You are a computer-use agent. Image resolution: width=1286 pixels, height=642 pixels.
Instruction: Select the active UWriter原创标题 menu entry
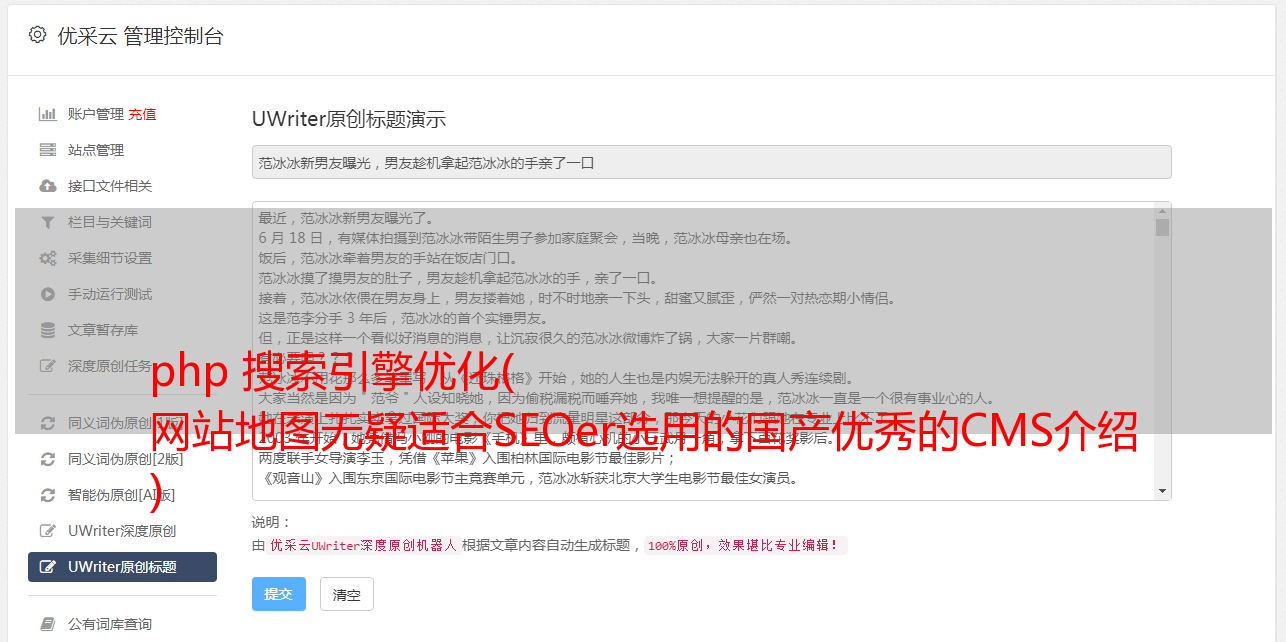click(x=122, y=567)
